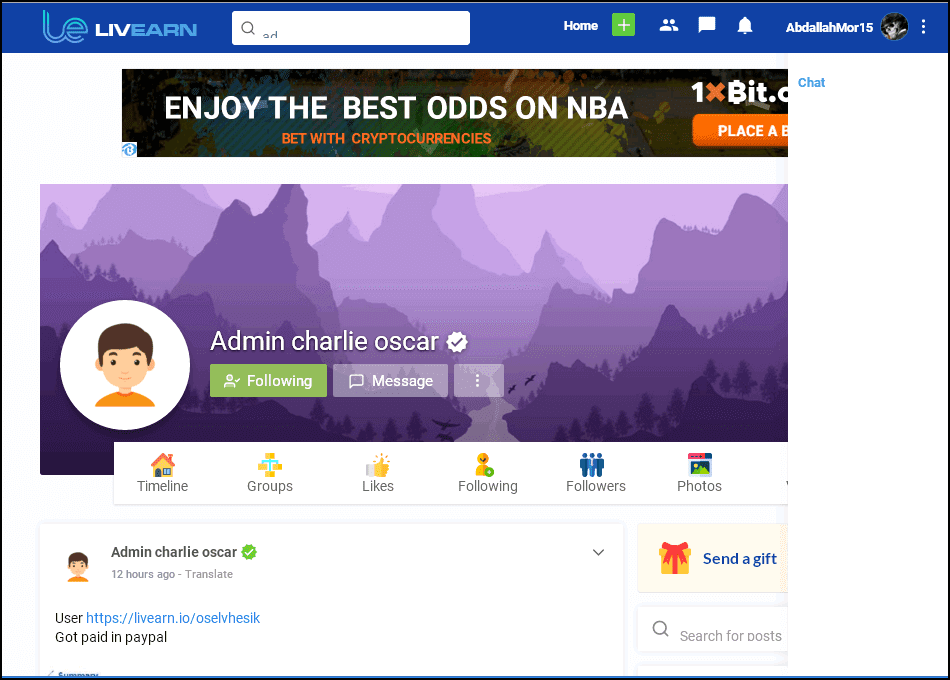Viewport: 950px width, 680px height.
Task: Open profile more options three-dot button
Action: pos(478,381)
